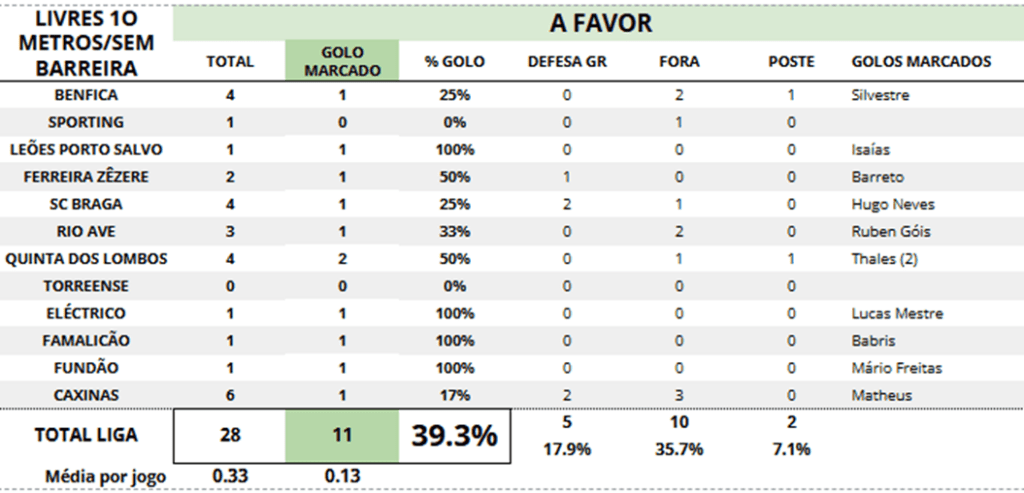Screen dimensions: 1024x493
Task: Click the TOTAL LIGA row label
Action: tap(86, 436)
